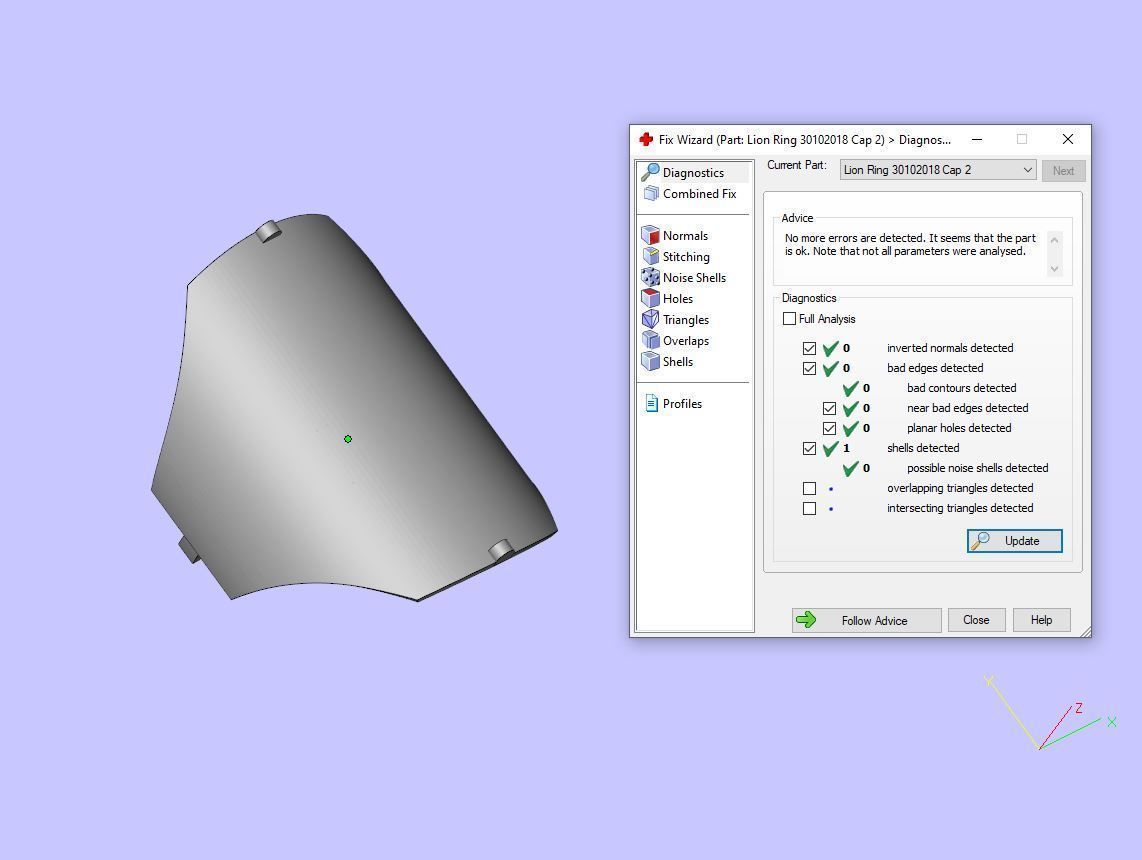Click the XYZ axis indicator
Viewport: 1142px width, 860px height.
click(x=1050, y=714)
